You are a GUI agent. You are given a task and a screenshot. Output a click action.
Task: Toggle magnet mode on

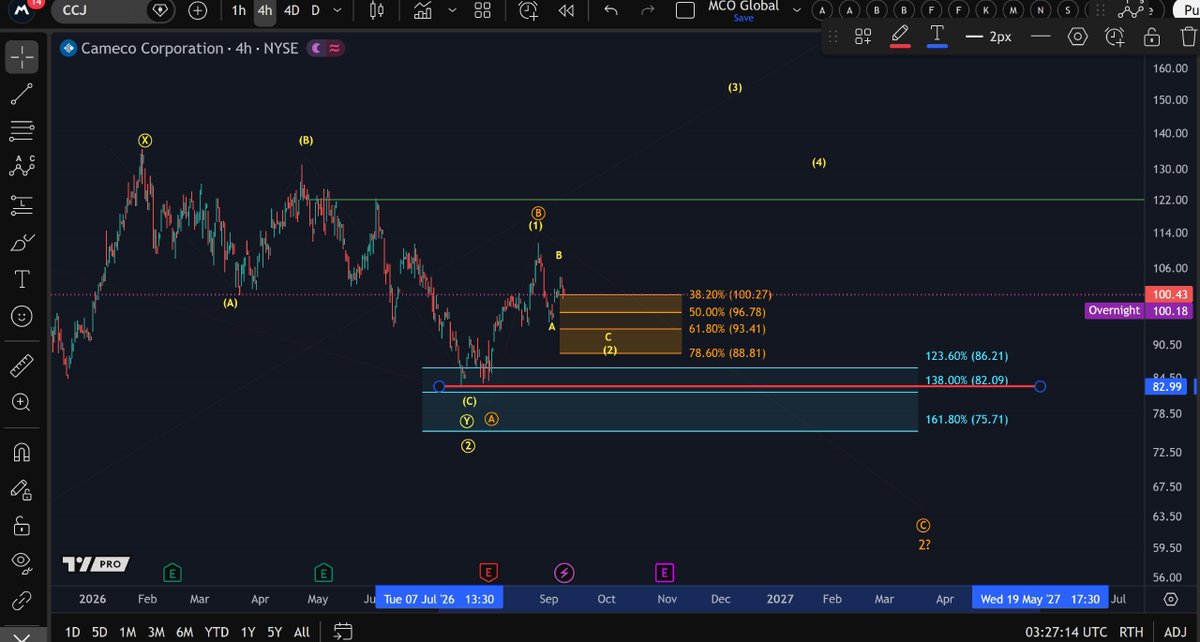point(21,452)
